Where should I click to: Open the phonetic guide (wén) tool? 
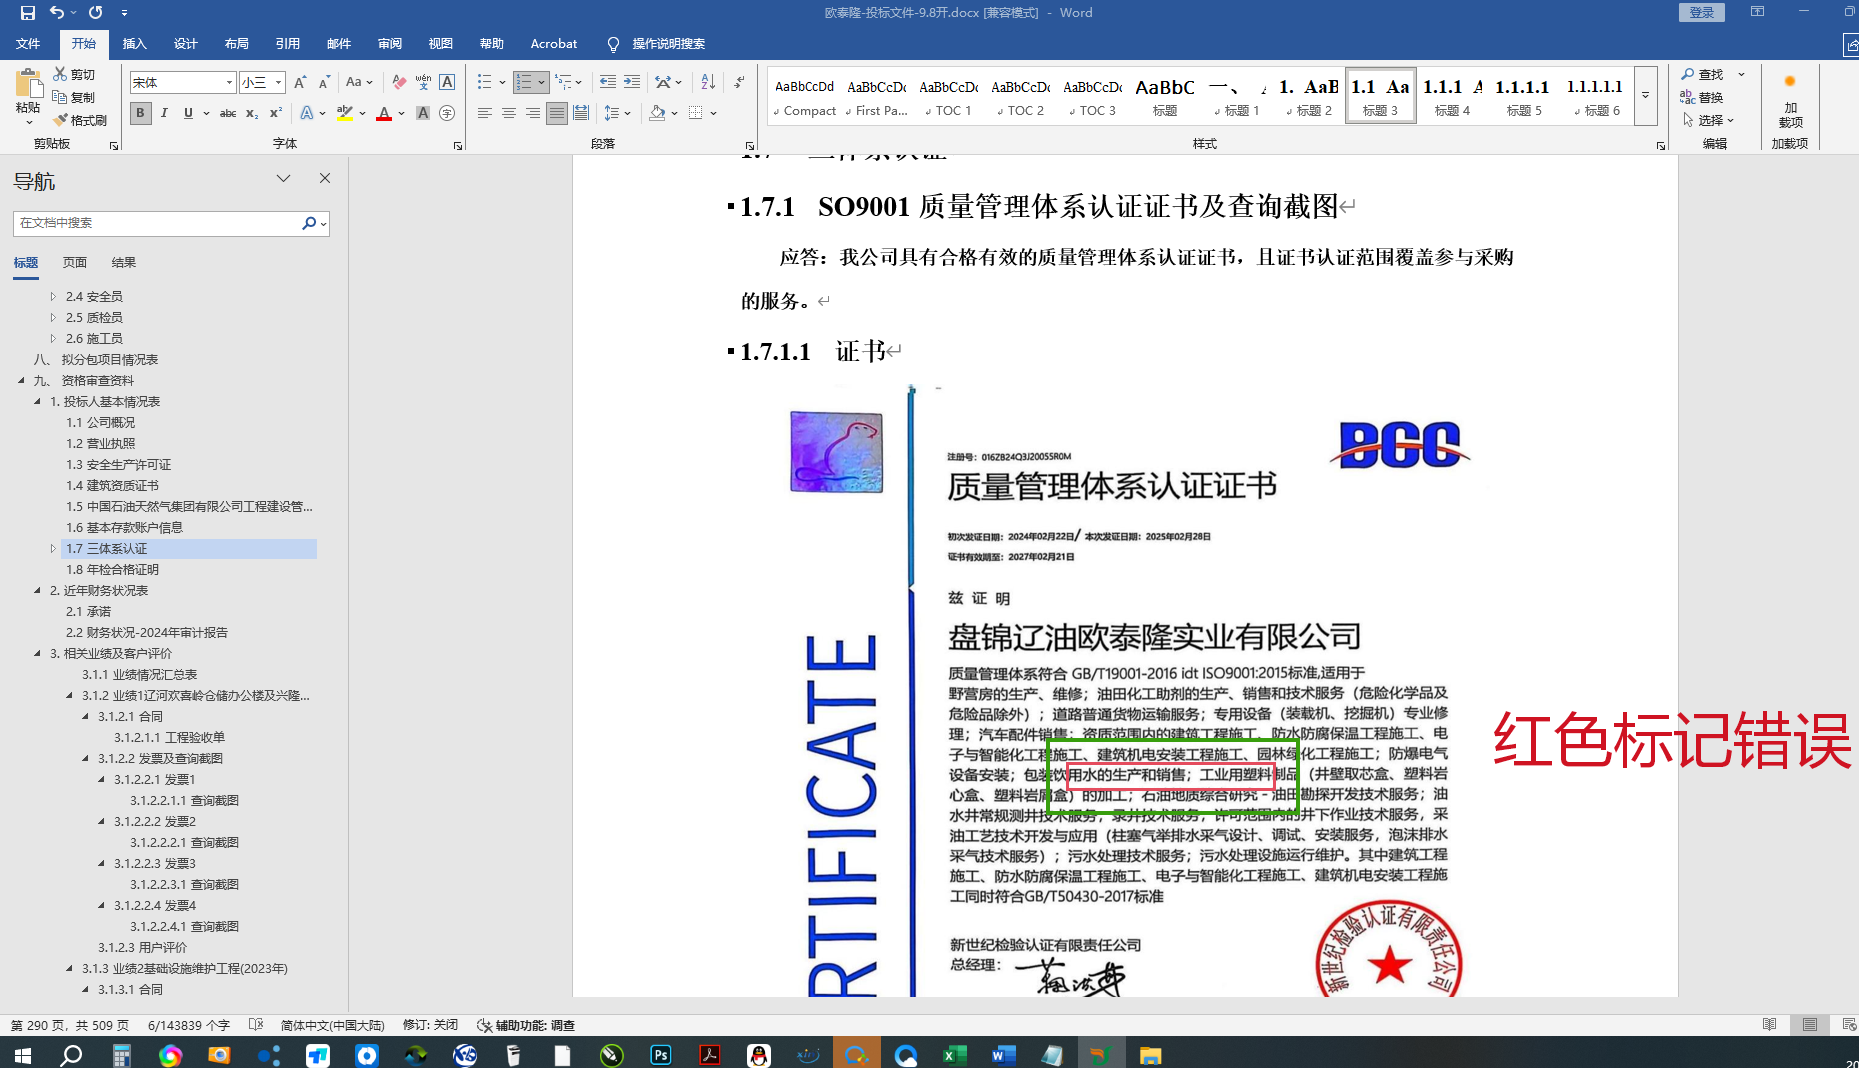click(x=423, y=82)
